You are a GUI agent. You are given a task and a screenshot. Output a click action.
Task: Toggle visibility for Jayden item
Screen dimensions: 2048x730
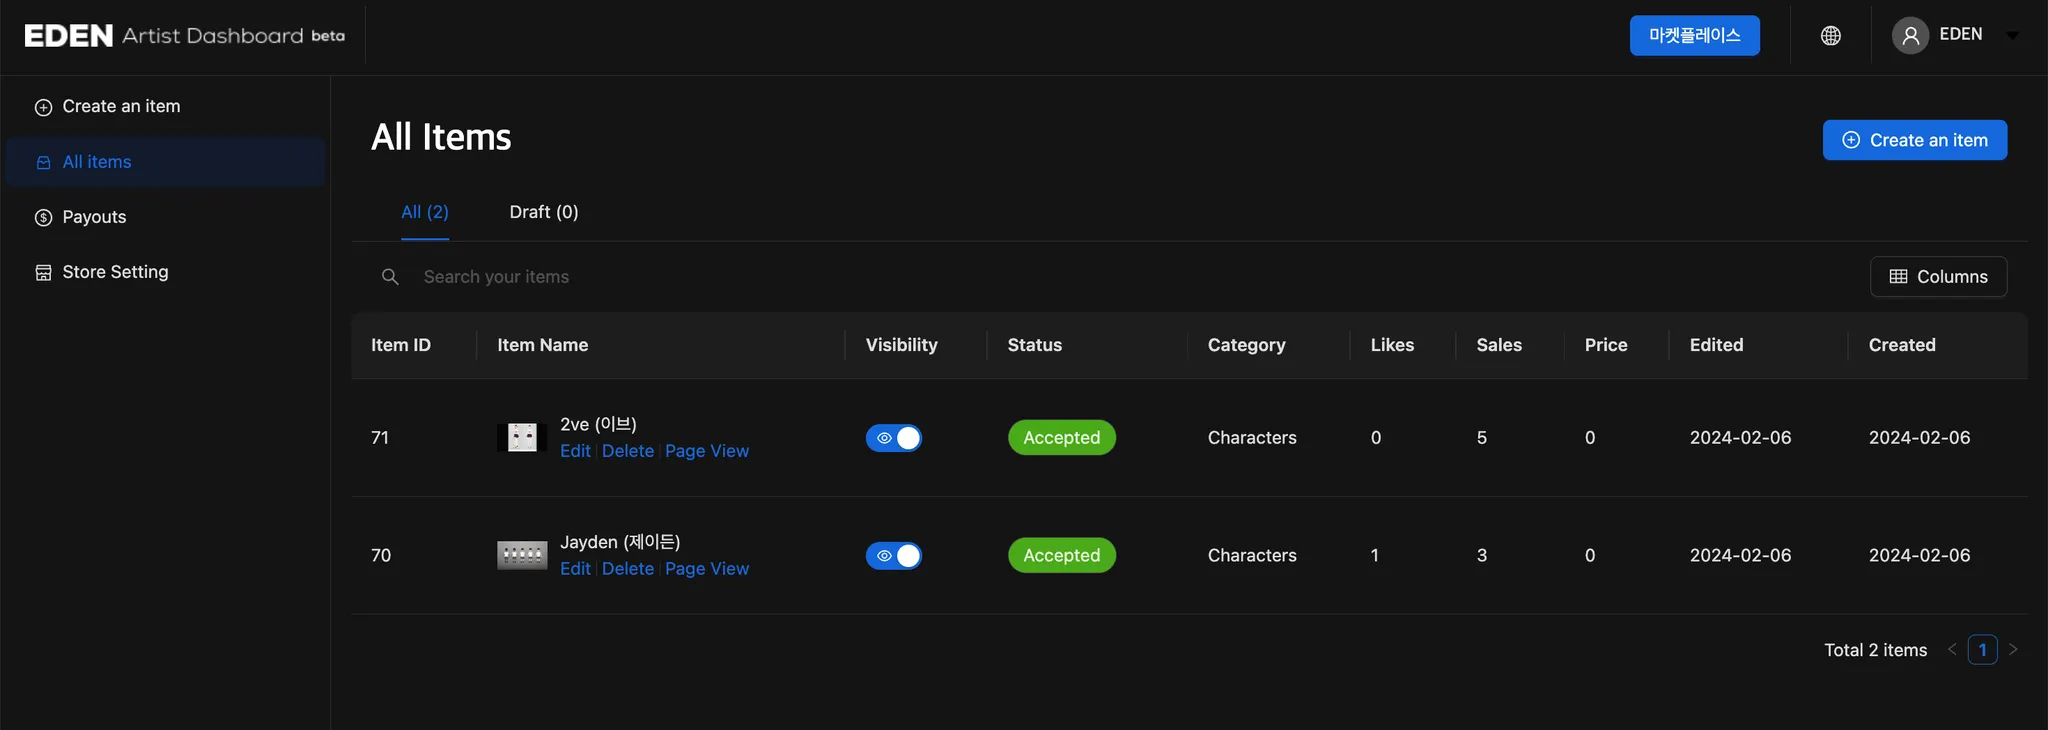(893, 556)
